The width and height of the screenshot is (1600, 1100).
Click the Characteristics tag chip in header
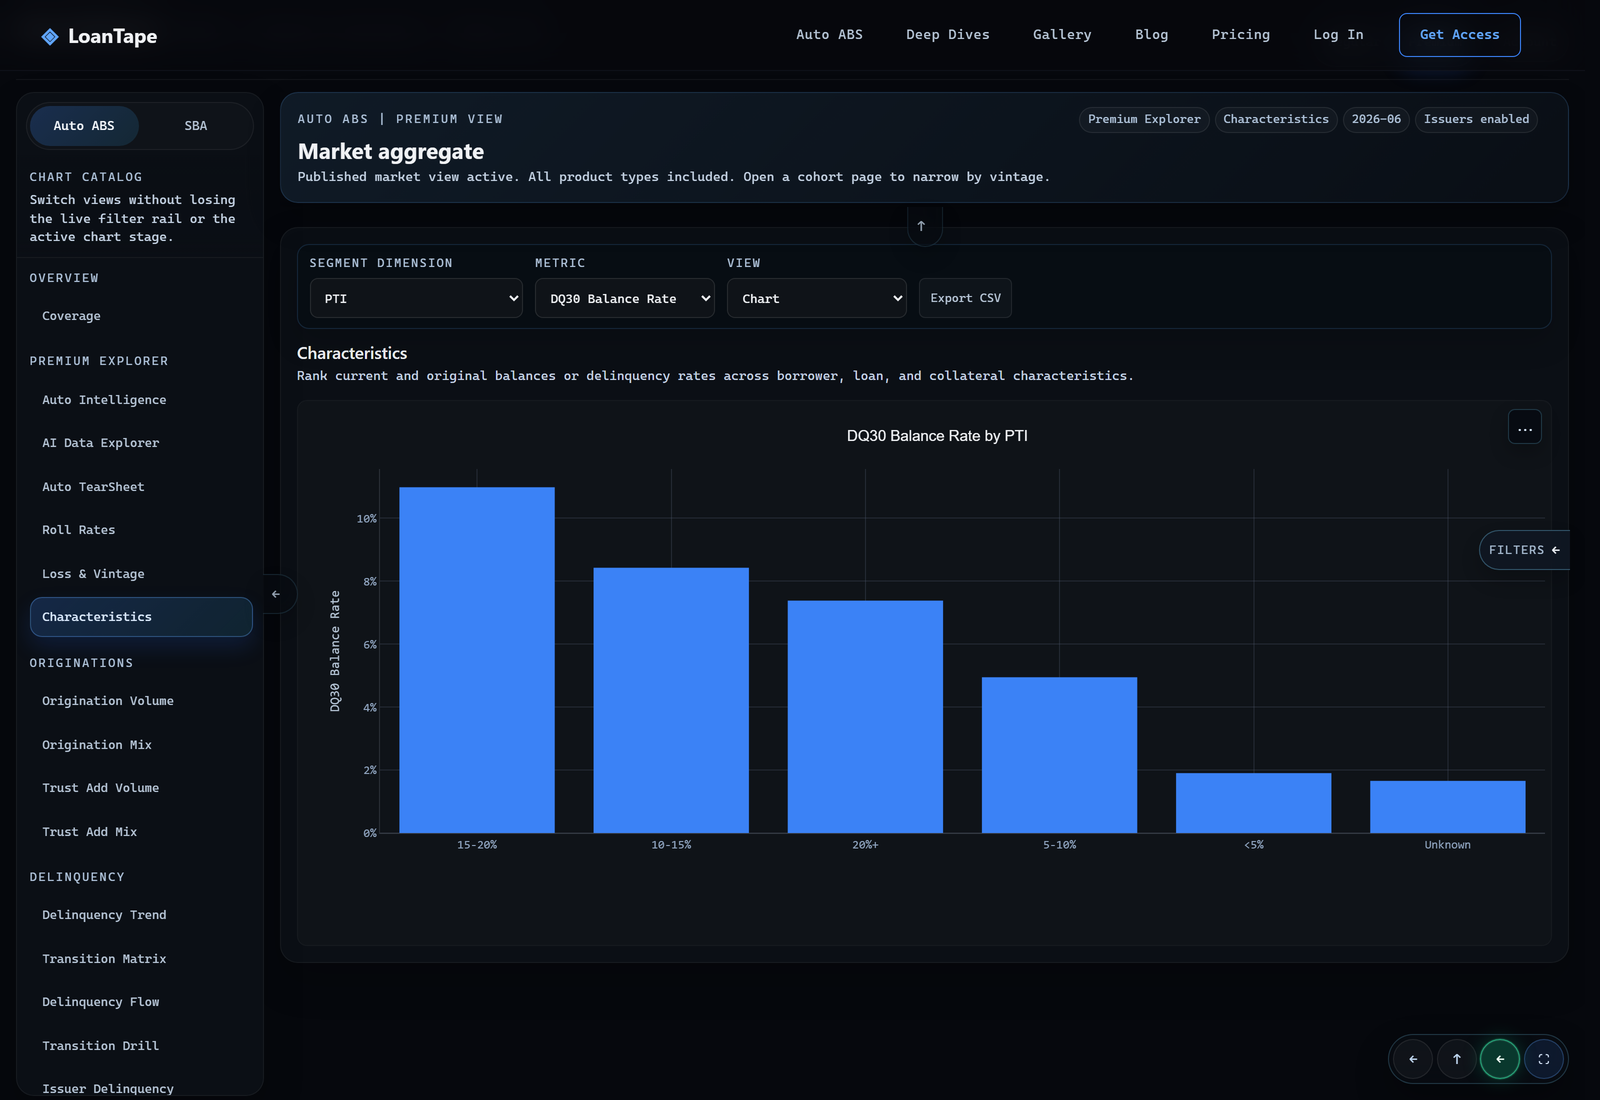pos(1276,119)
